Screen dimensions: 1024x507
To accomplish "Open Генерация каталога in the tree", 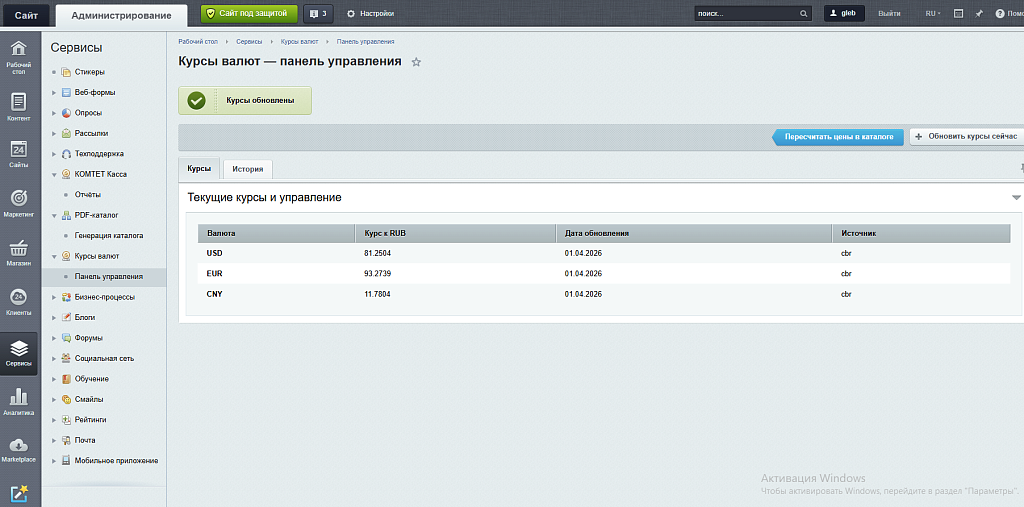I will (x=108, y=236).
